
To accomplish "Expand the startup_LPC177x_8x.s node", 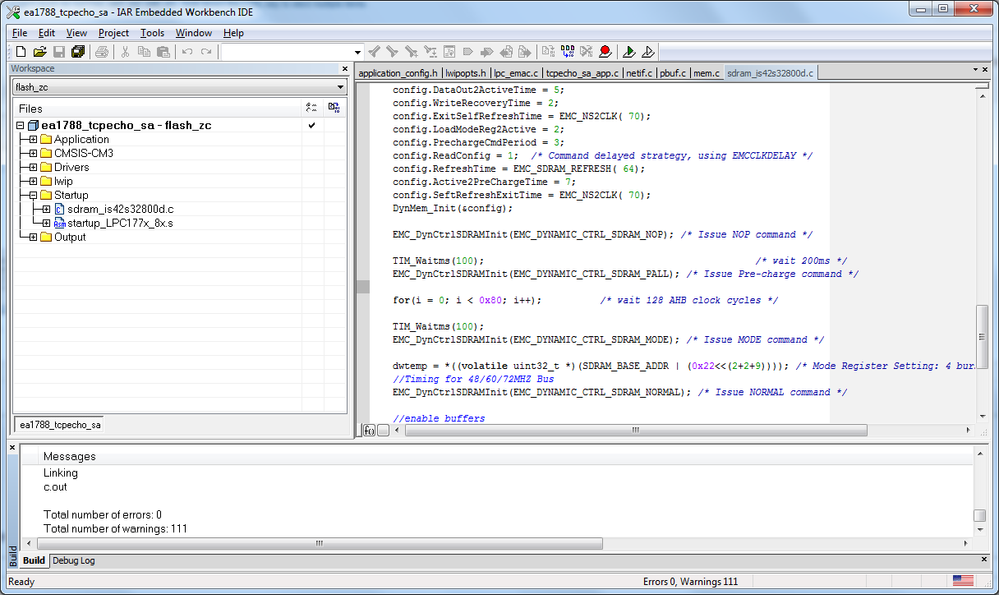I will coord(47,223).
